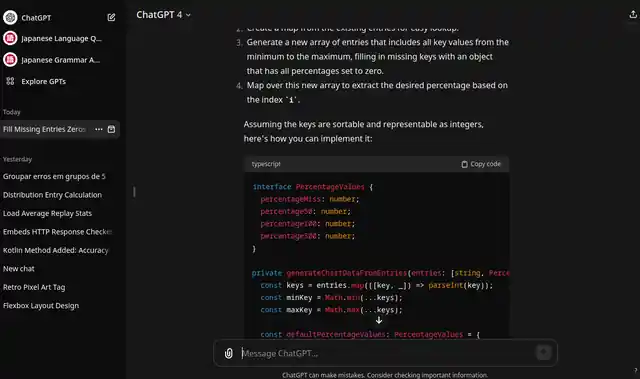This screenshot has height=379, width=640.
Task: Click the Copy code button label
Action: tap(485, 164)
